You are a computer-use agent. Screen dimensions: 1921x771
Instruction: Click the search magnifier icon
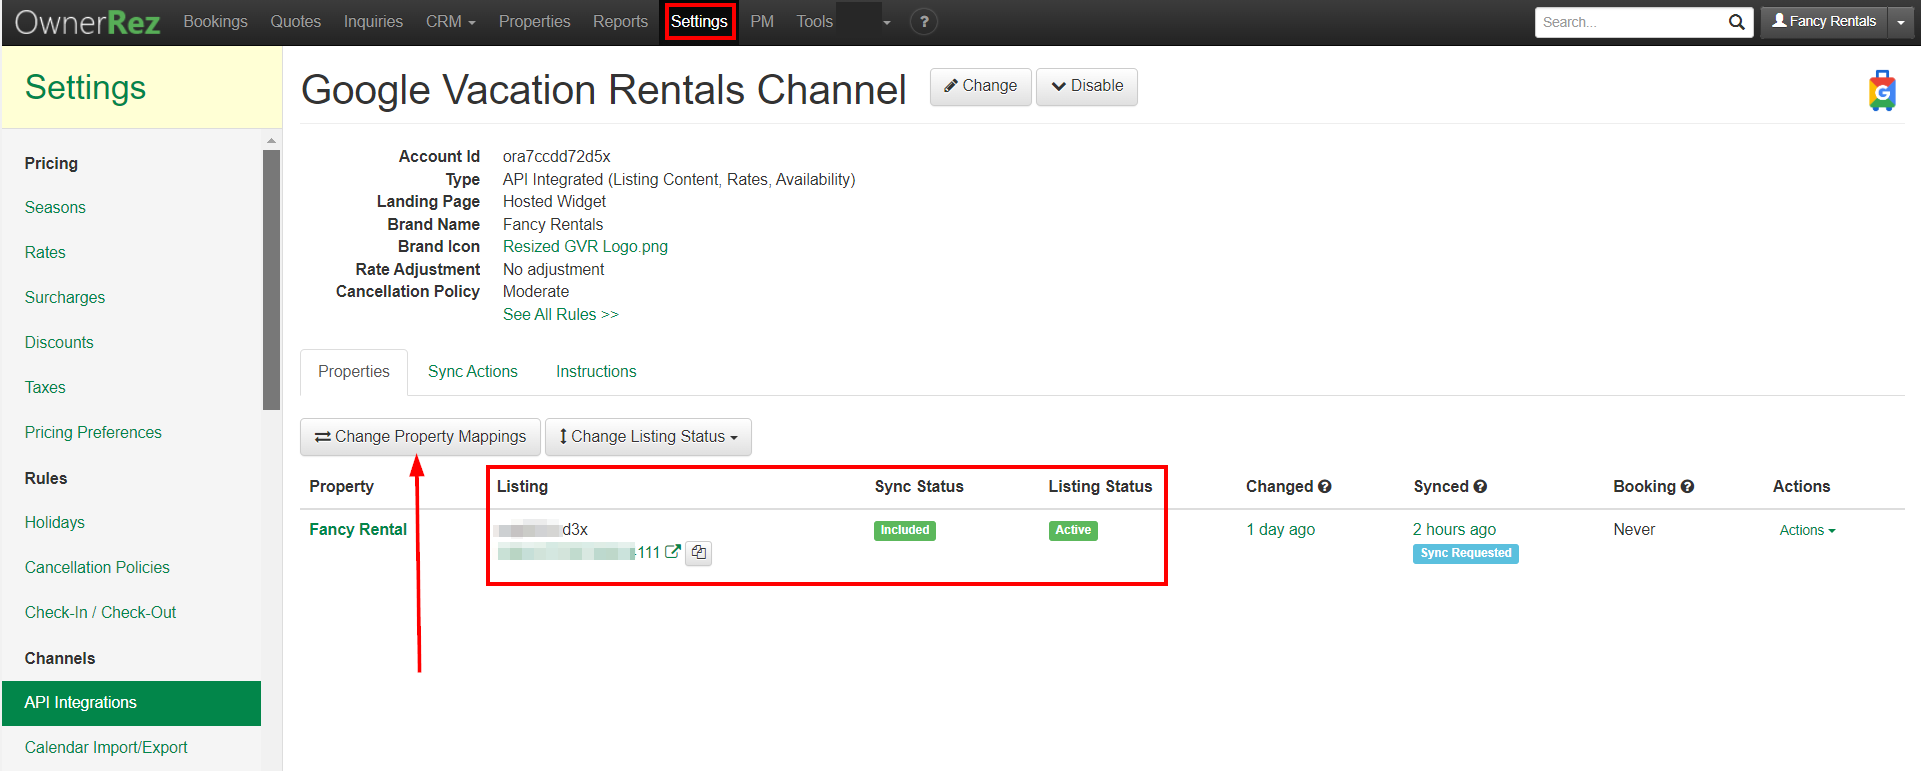coord(1737,22)
